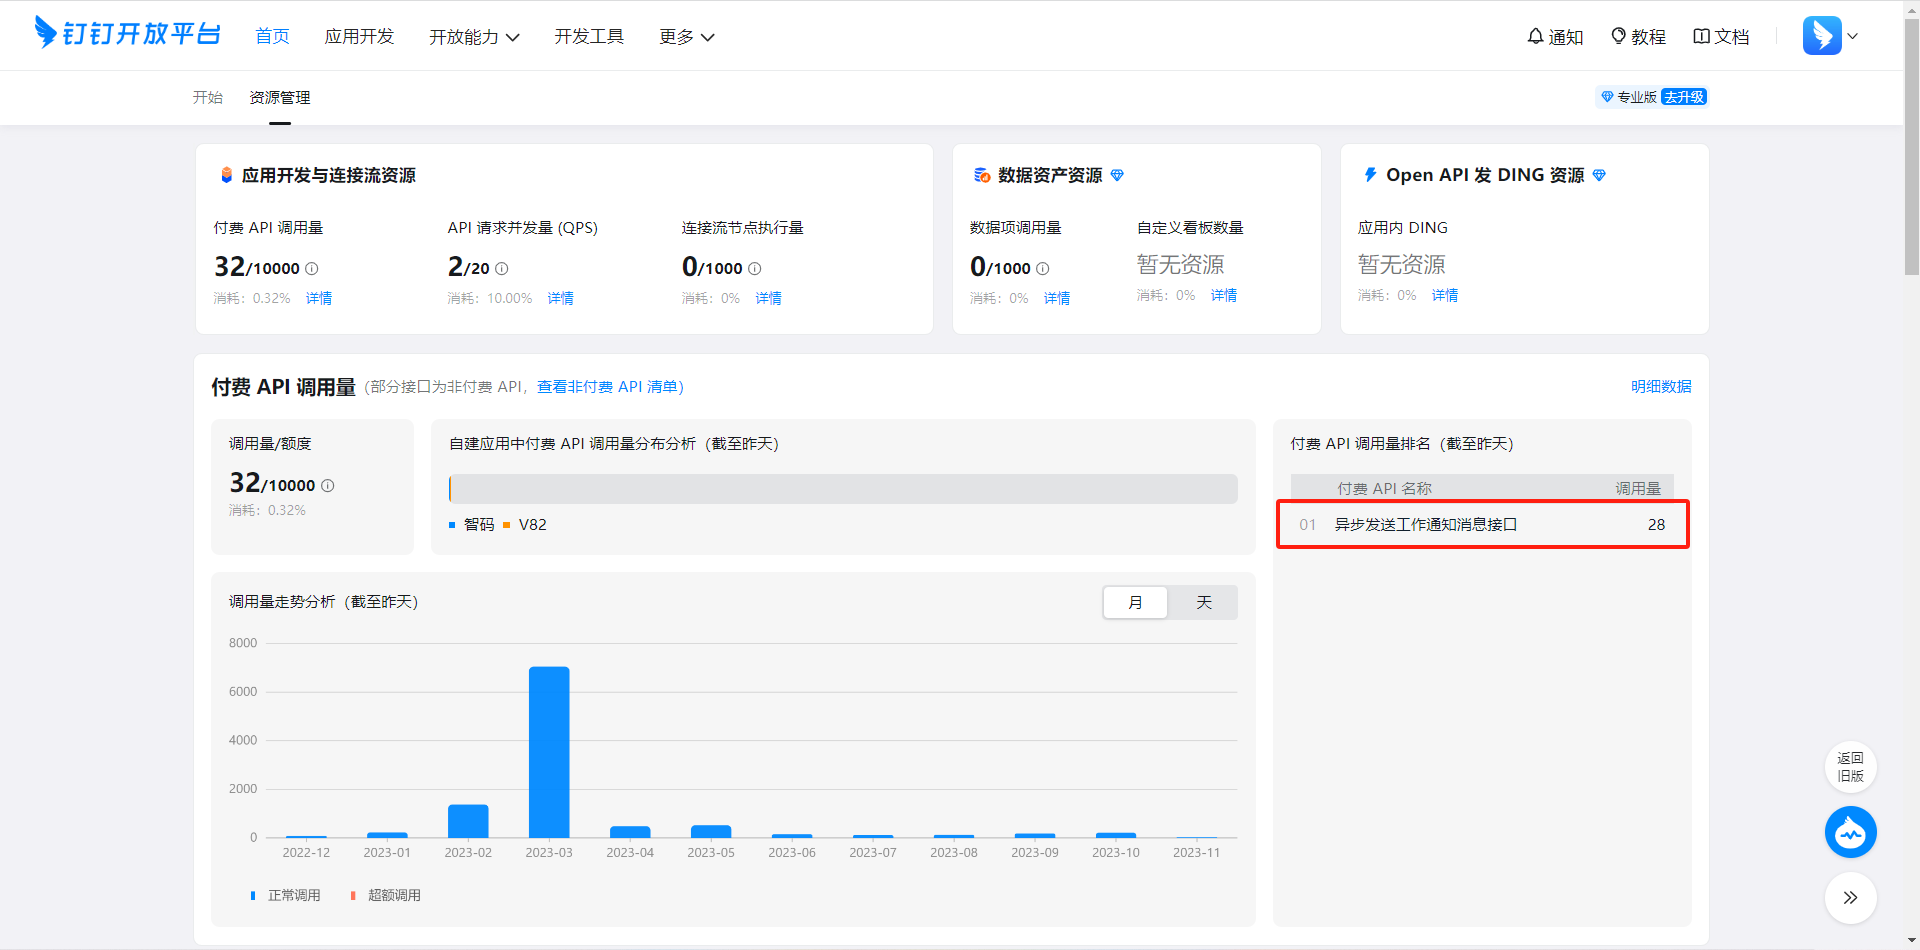Click the DingTalk Open Platform logo
Image resolution: width=1920 pixels, height=950 pixels.
(x=127, y=33)
